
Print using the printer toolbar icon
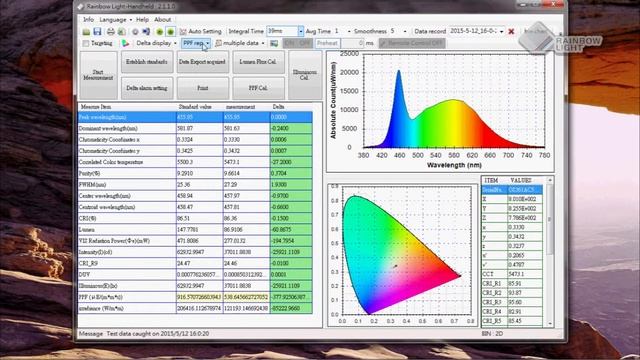pyautogui.click(x=111, y=31)
